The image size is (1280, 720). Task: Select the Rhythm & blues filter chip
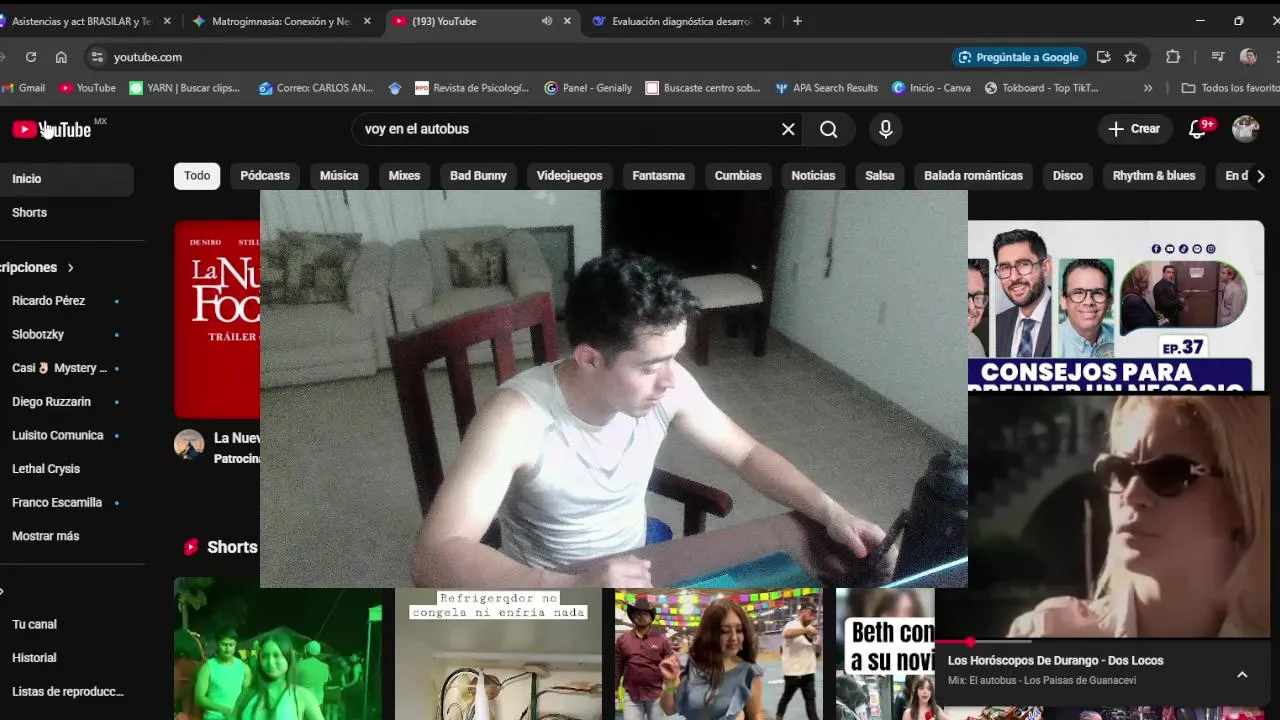[1154, 176]
